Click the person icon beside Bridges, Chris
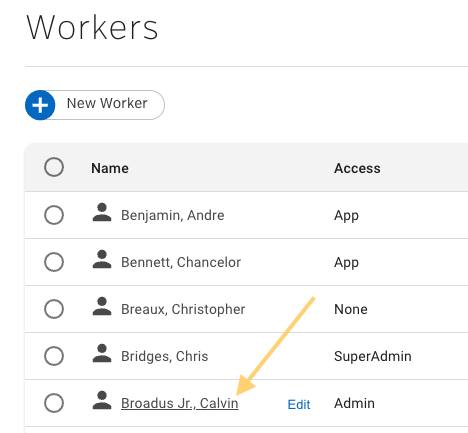 [102, 353]
